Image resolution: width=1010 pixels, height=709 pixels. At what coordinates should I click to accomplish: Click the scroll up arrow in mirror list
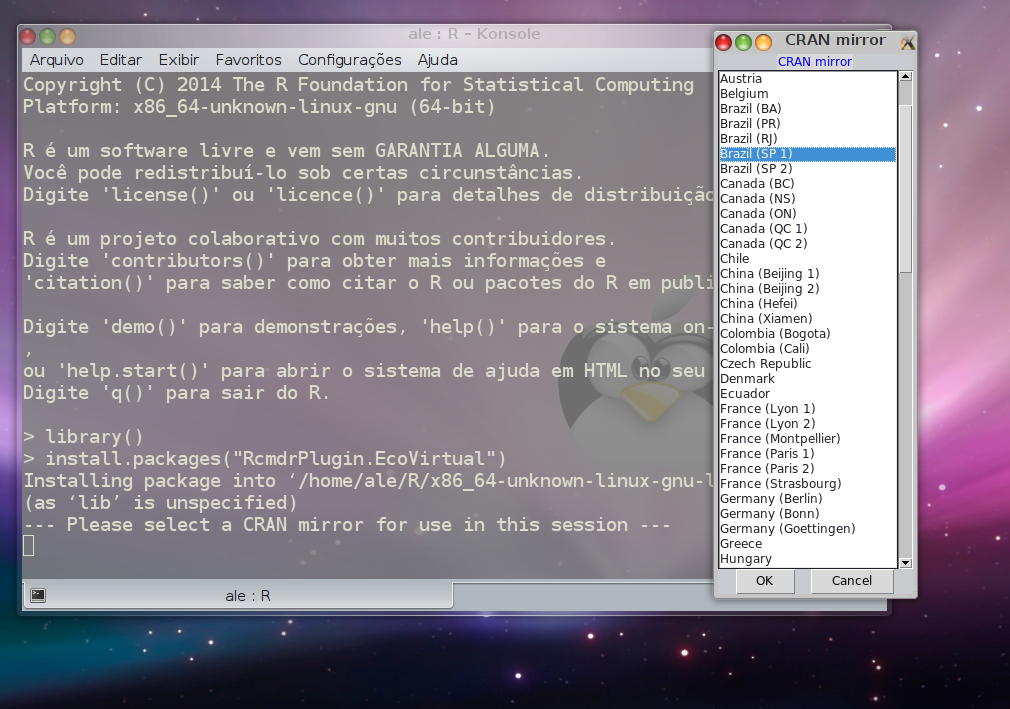point(905,76)
